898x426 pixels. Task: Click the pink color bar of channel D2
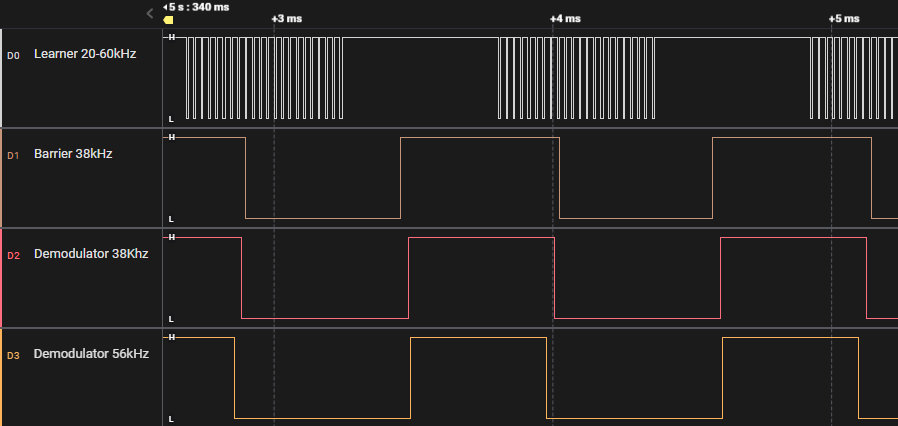[1, 278]
